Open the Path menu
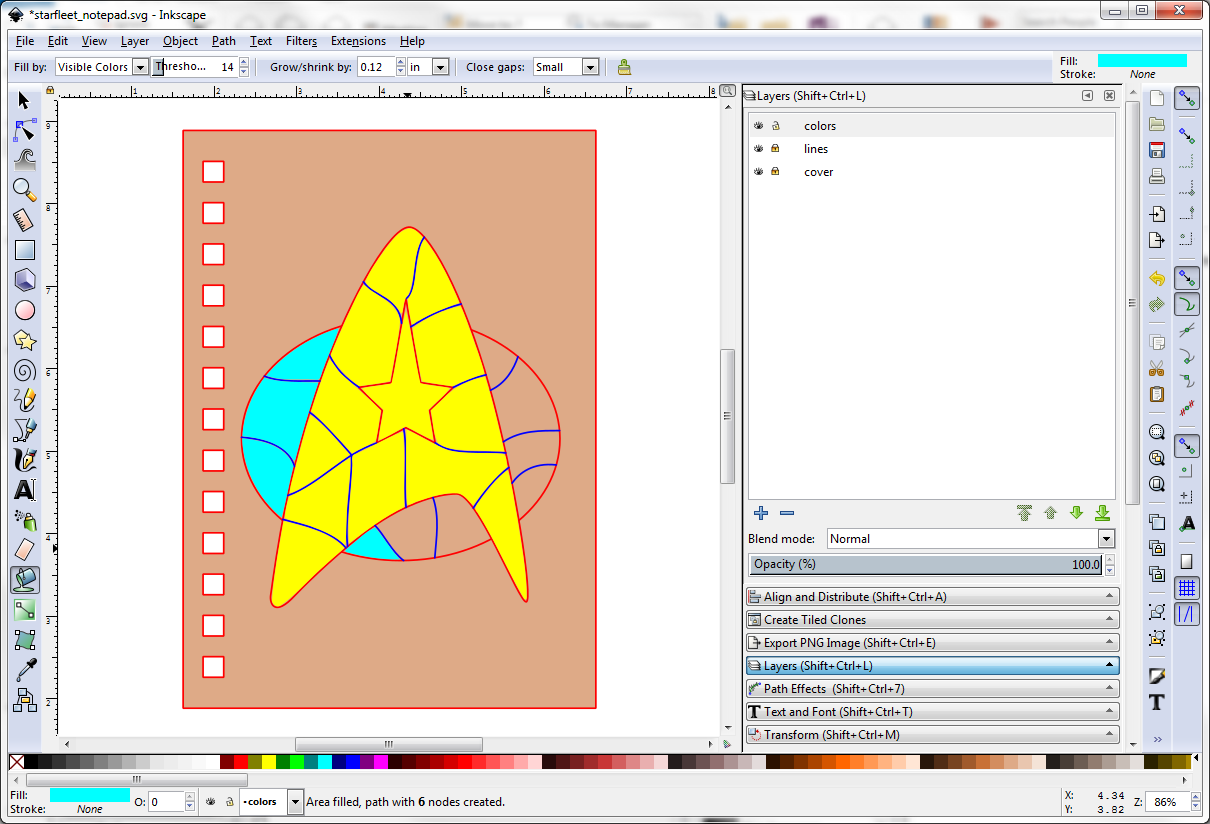Screen dimensions: 1210x824 (x=224, y=41)
